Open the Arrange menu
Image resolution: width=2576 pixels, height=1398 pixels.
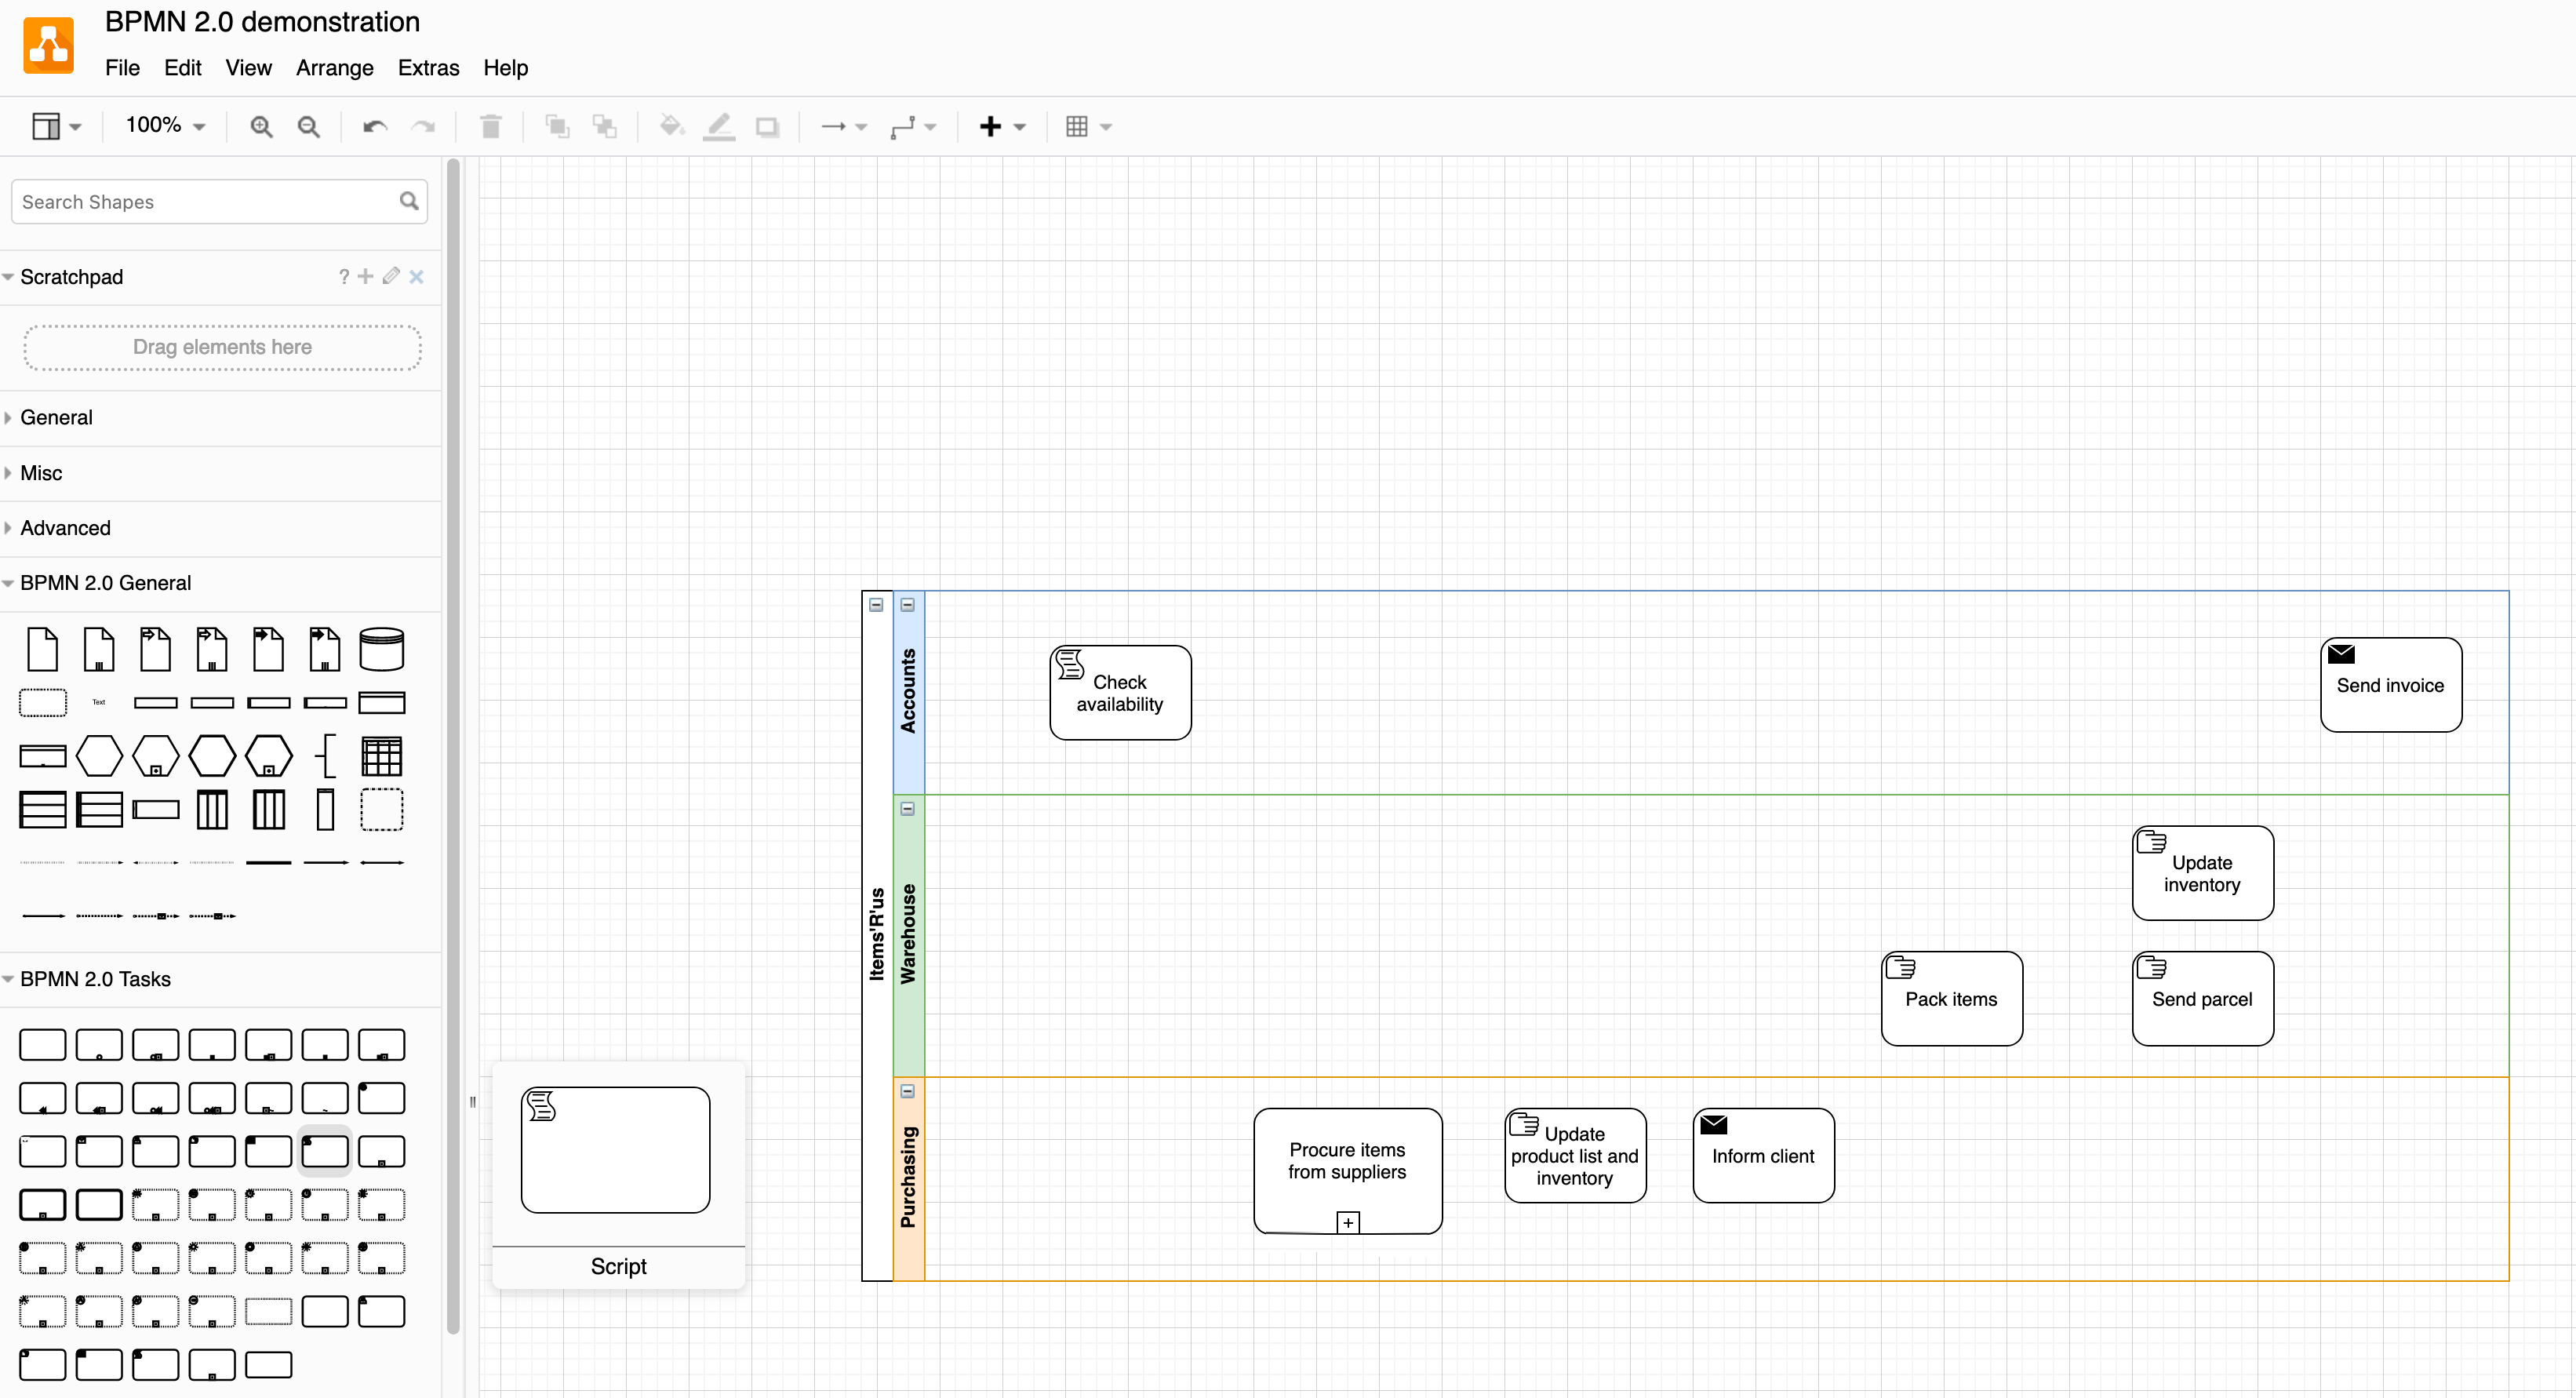[x=334, y=68]
